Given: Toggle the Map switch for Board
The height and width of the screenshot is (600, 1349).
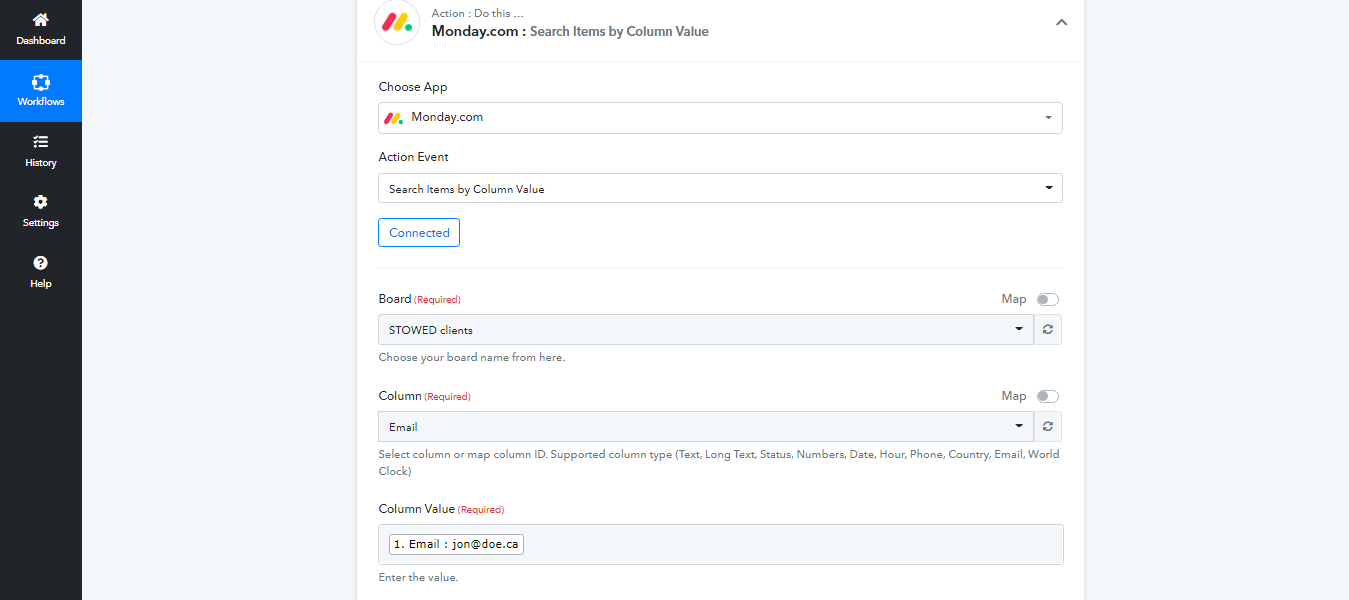Looking at the screenshot, I should 1047,299.
